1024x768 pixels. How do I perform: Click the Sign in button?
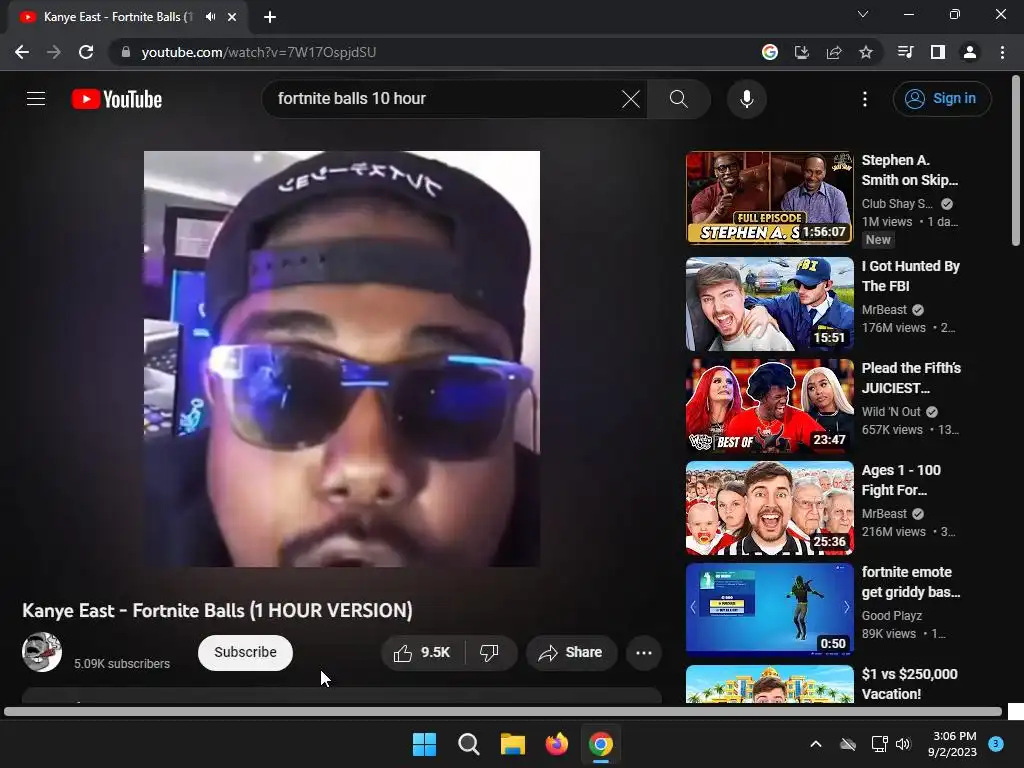click(x=942, y=99)
